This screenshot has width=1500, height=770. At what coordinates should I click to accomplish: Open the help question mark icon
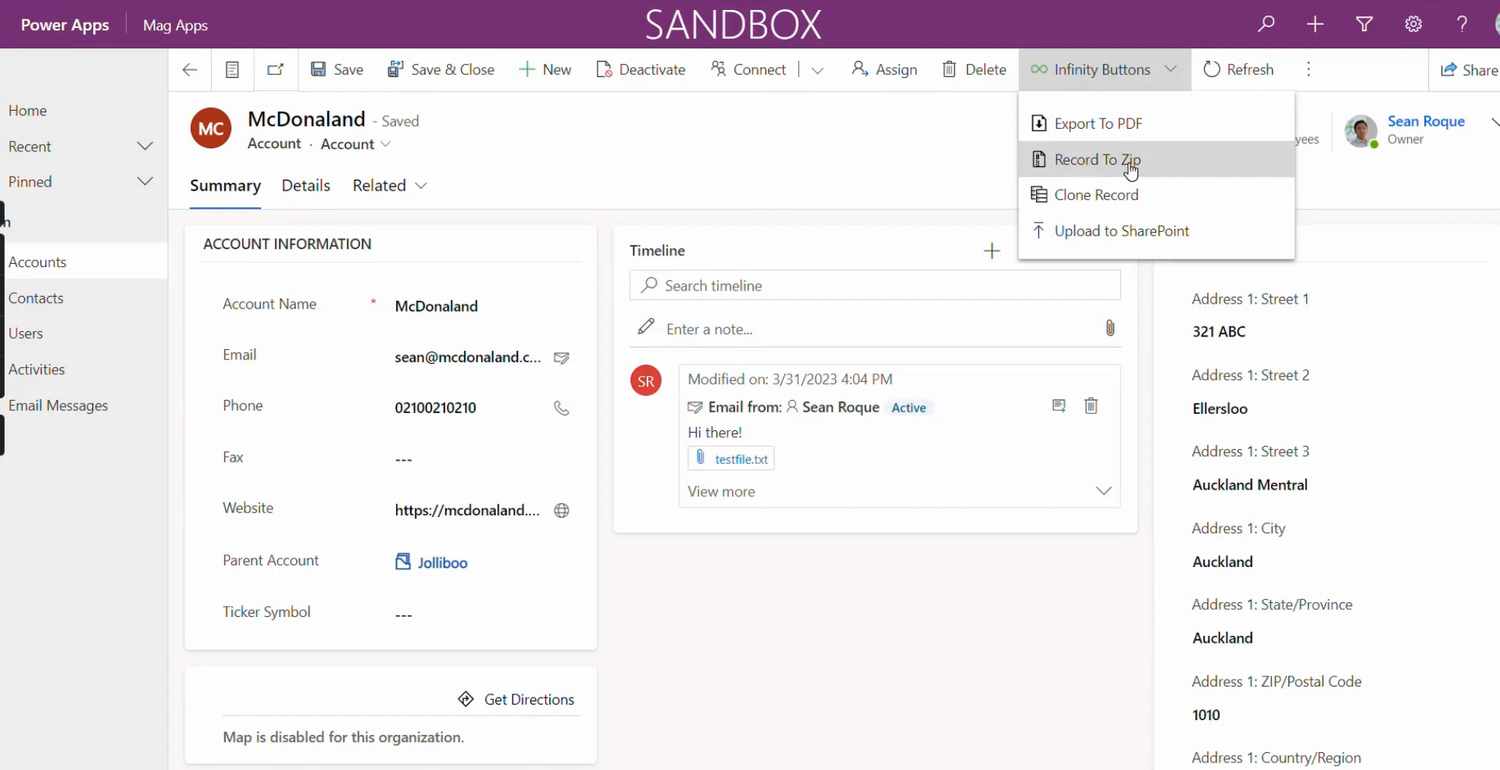tap(1462, 24)
